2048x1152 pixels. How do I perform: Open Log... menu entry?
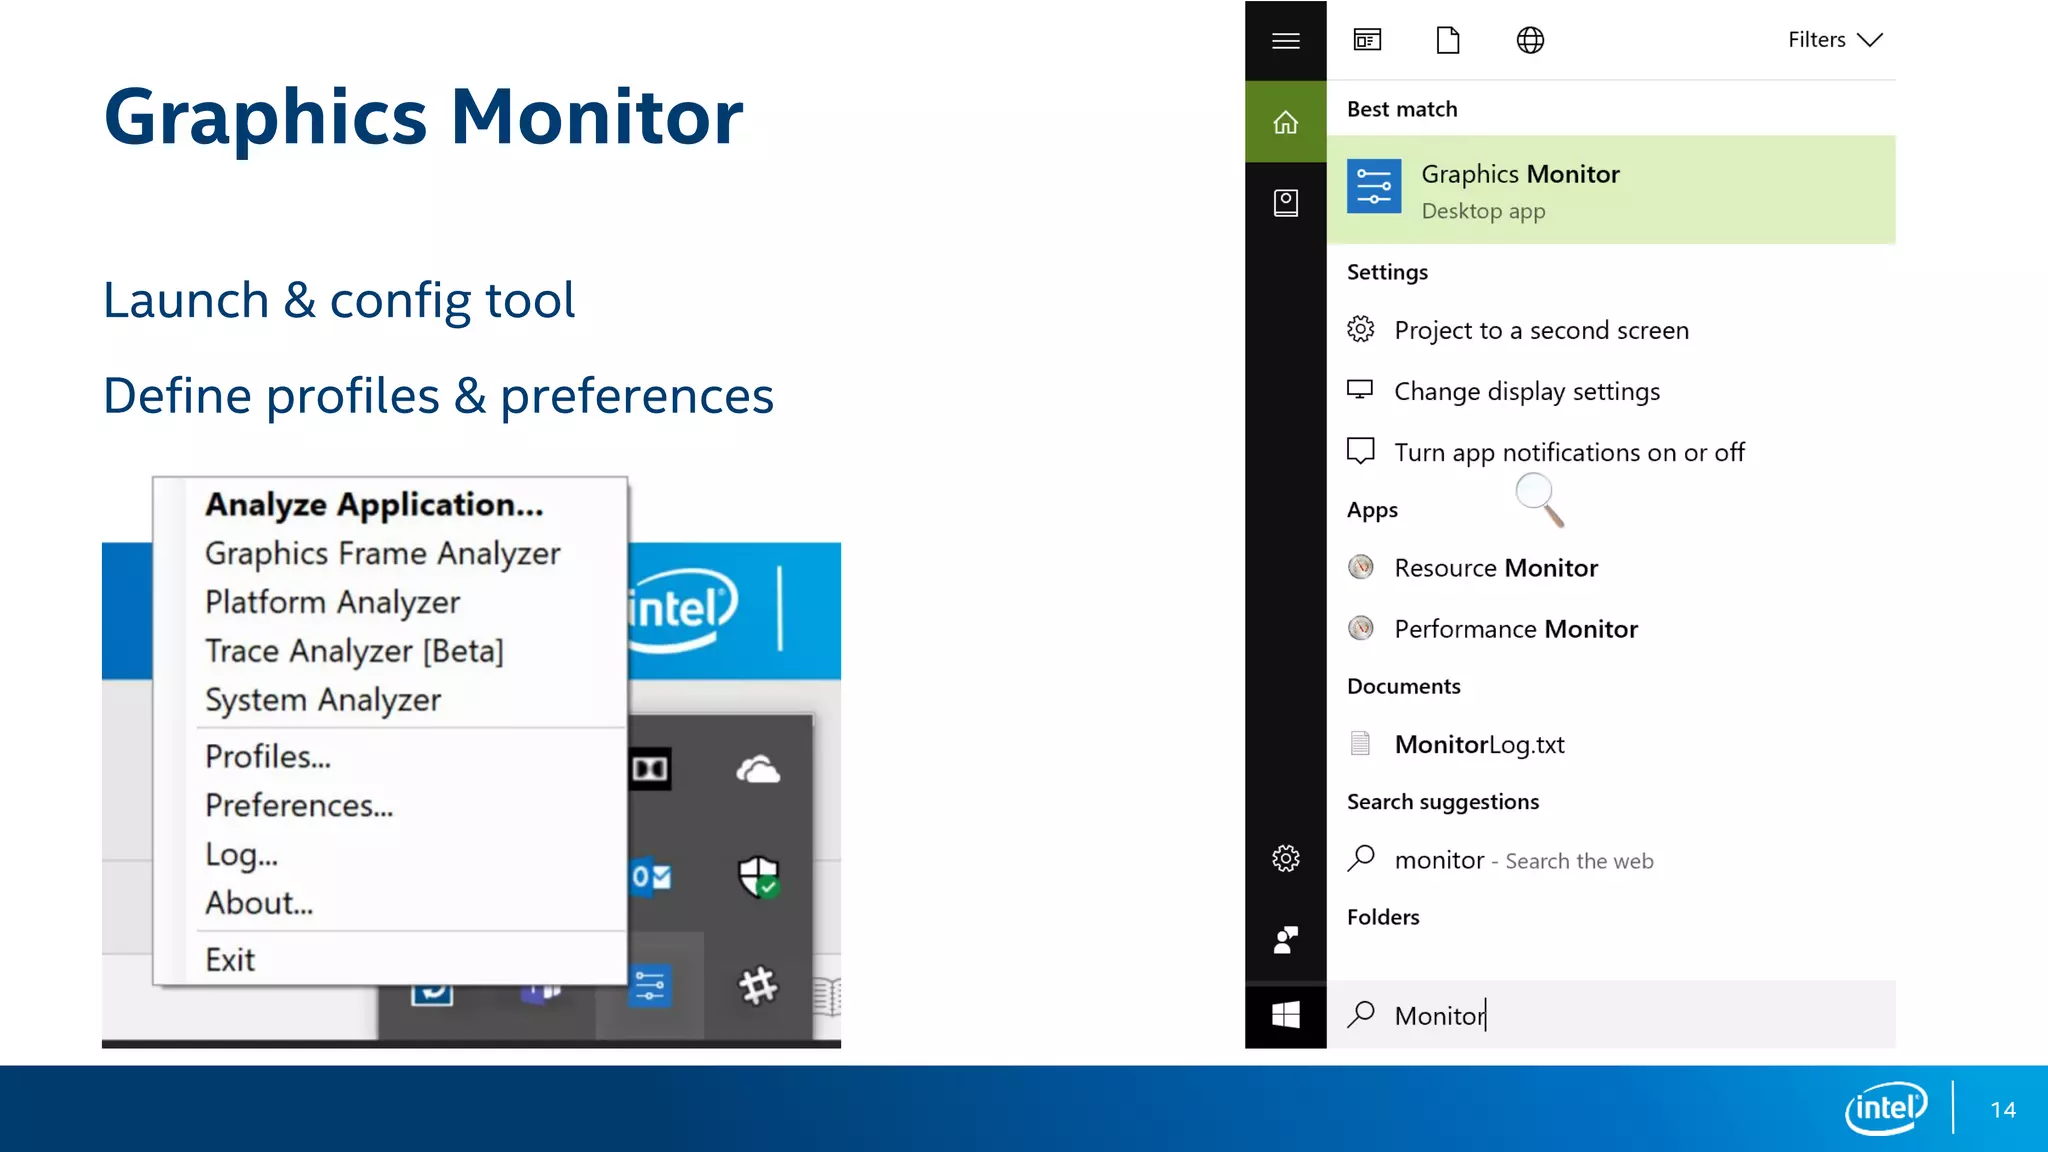coord(241,855)
